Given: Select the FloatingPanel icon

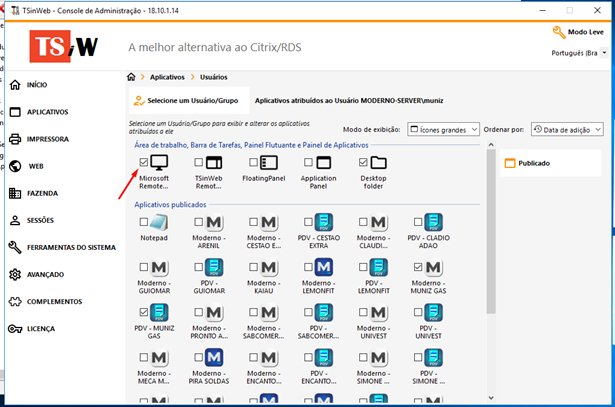Looking at the screenshot, I should point(268,163).
